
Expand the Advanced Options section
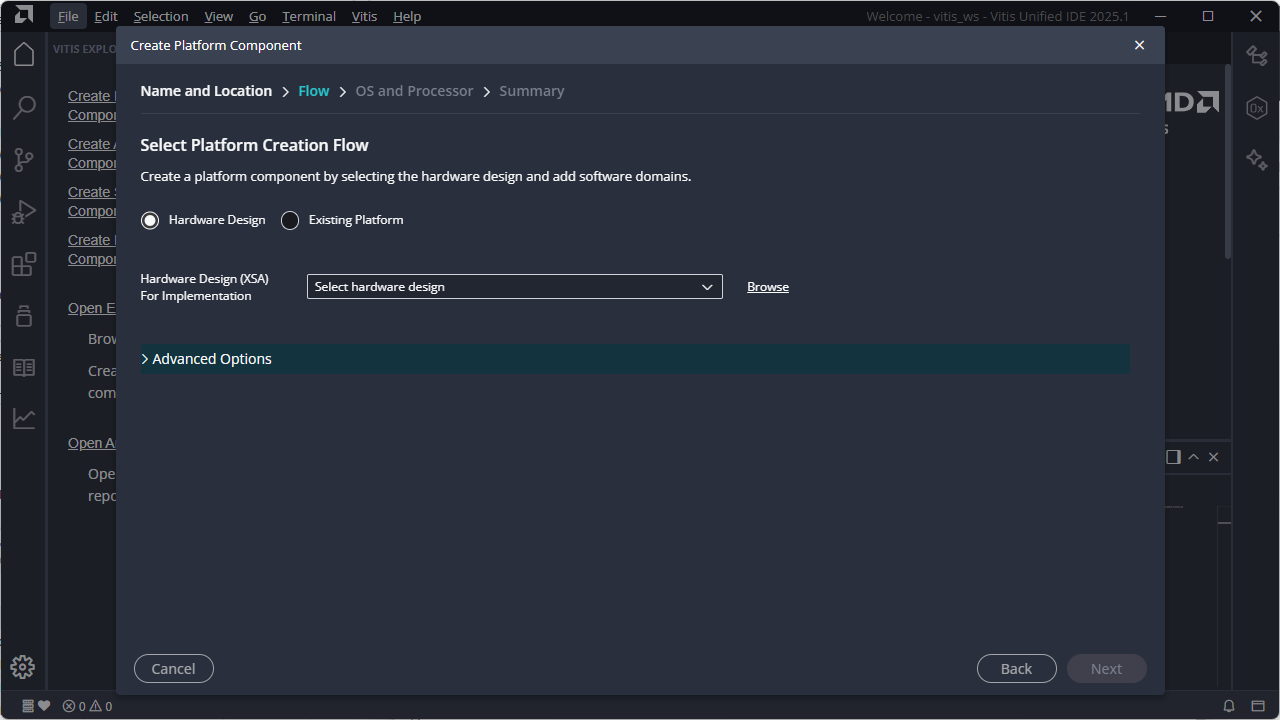tap(211, 359)
